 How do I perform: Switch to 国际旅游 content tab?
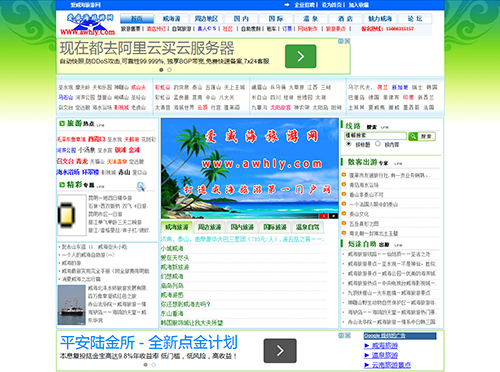pyautogui.click(x=275, y=227)
